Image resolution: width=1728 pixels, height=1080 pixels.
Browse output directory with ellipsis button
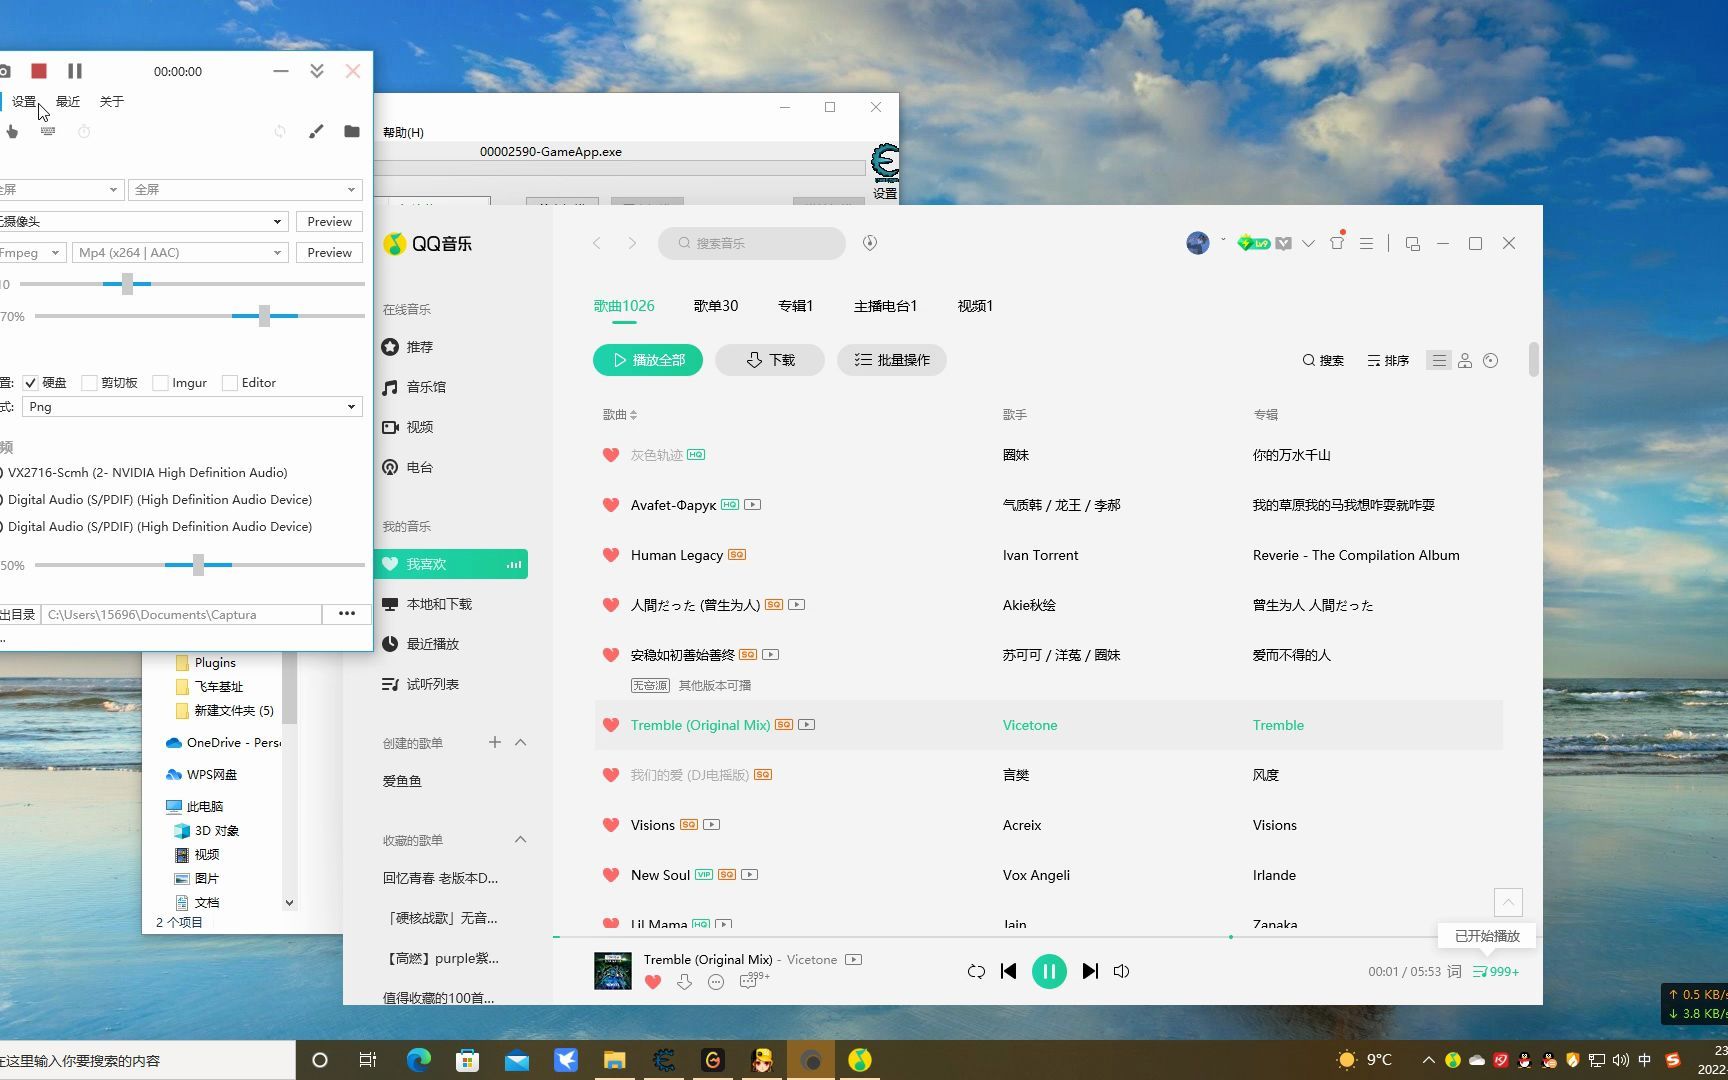(x=347, y=614)
